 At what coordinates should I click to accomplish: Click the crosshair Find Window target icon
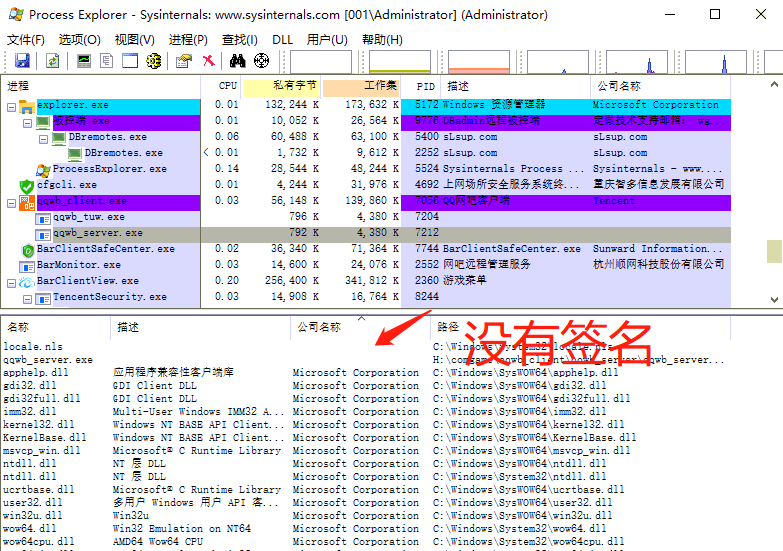pyautogui.click(x=261, y=61)
